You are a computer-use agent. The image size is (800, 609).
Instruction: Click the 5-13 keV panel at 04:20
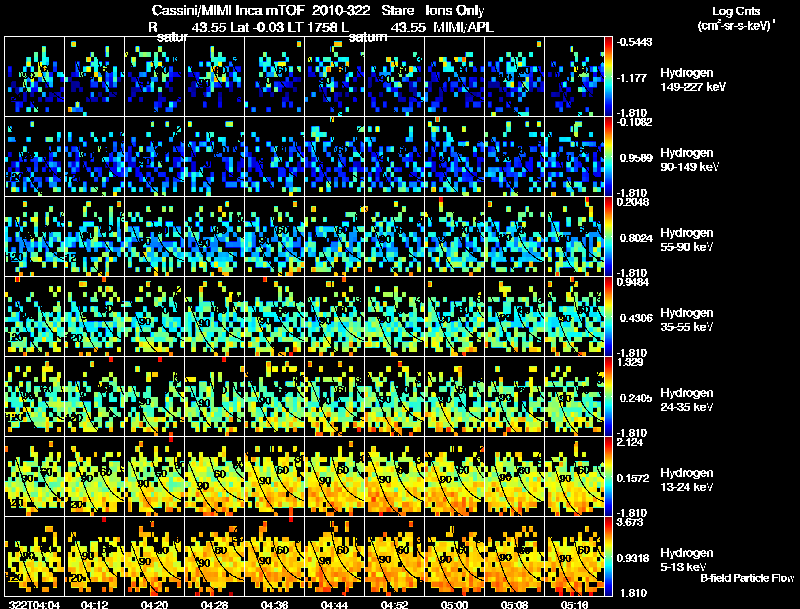click(x=154, y=556)
